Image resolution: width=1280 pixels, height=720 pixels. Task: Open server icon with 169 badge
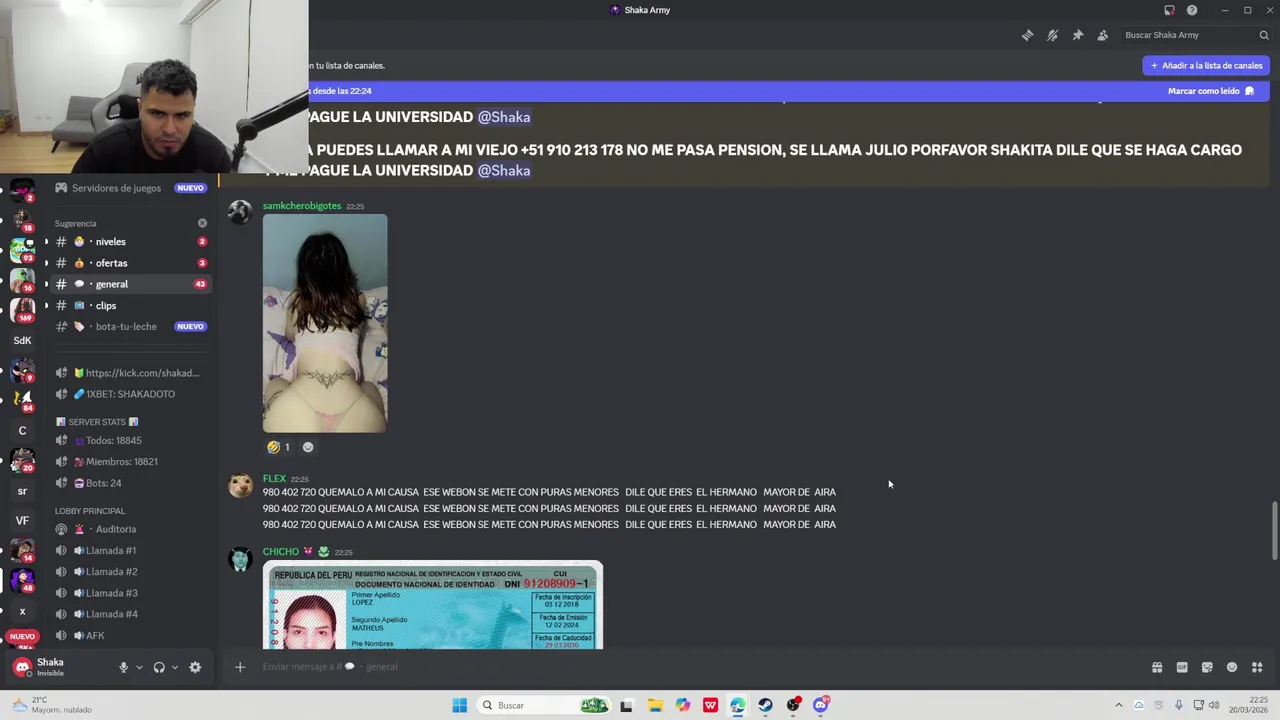pyautogui.click(x=22, y=310)
